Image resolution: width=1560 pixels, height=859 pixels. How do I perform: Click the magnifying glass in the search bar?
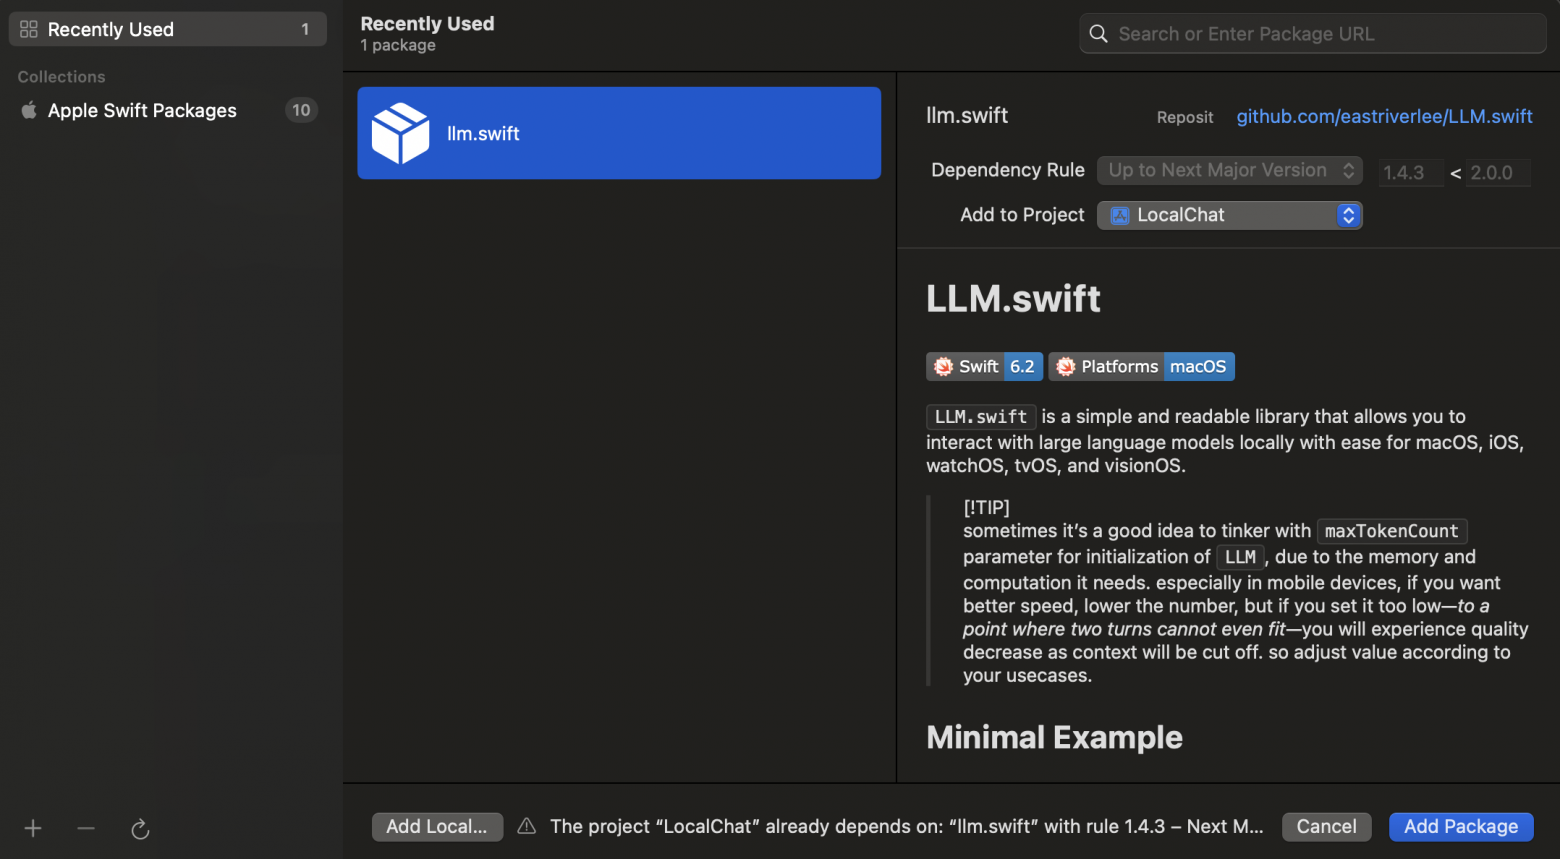coord(1097,33)
